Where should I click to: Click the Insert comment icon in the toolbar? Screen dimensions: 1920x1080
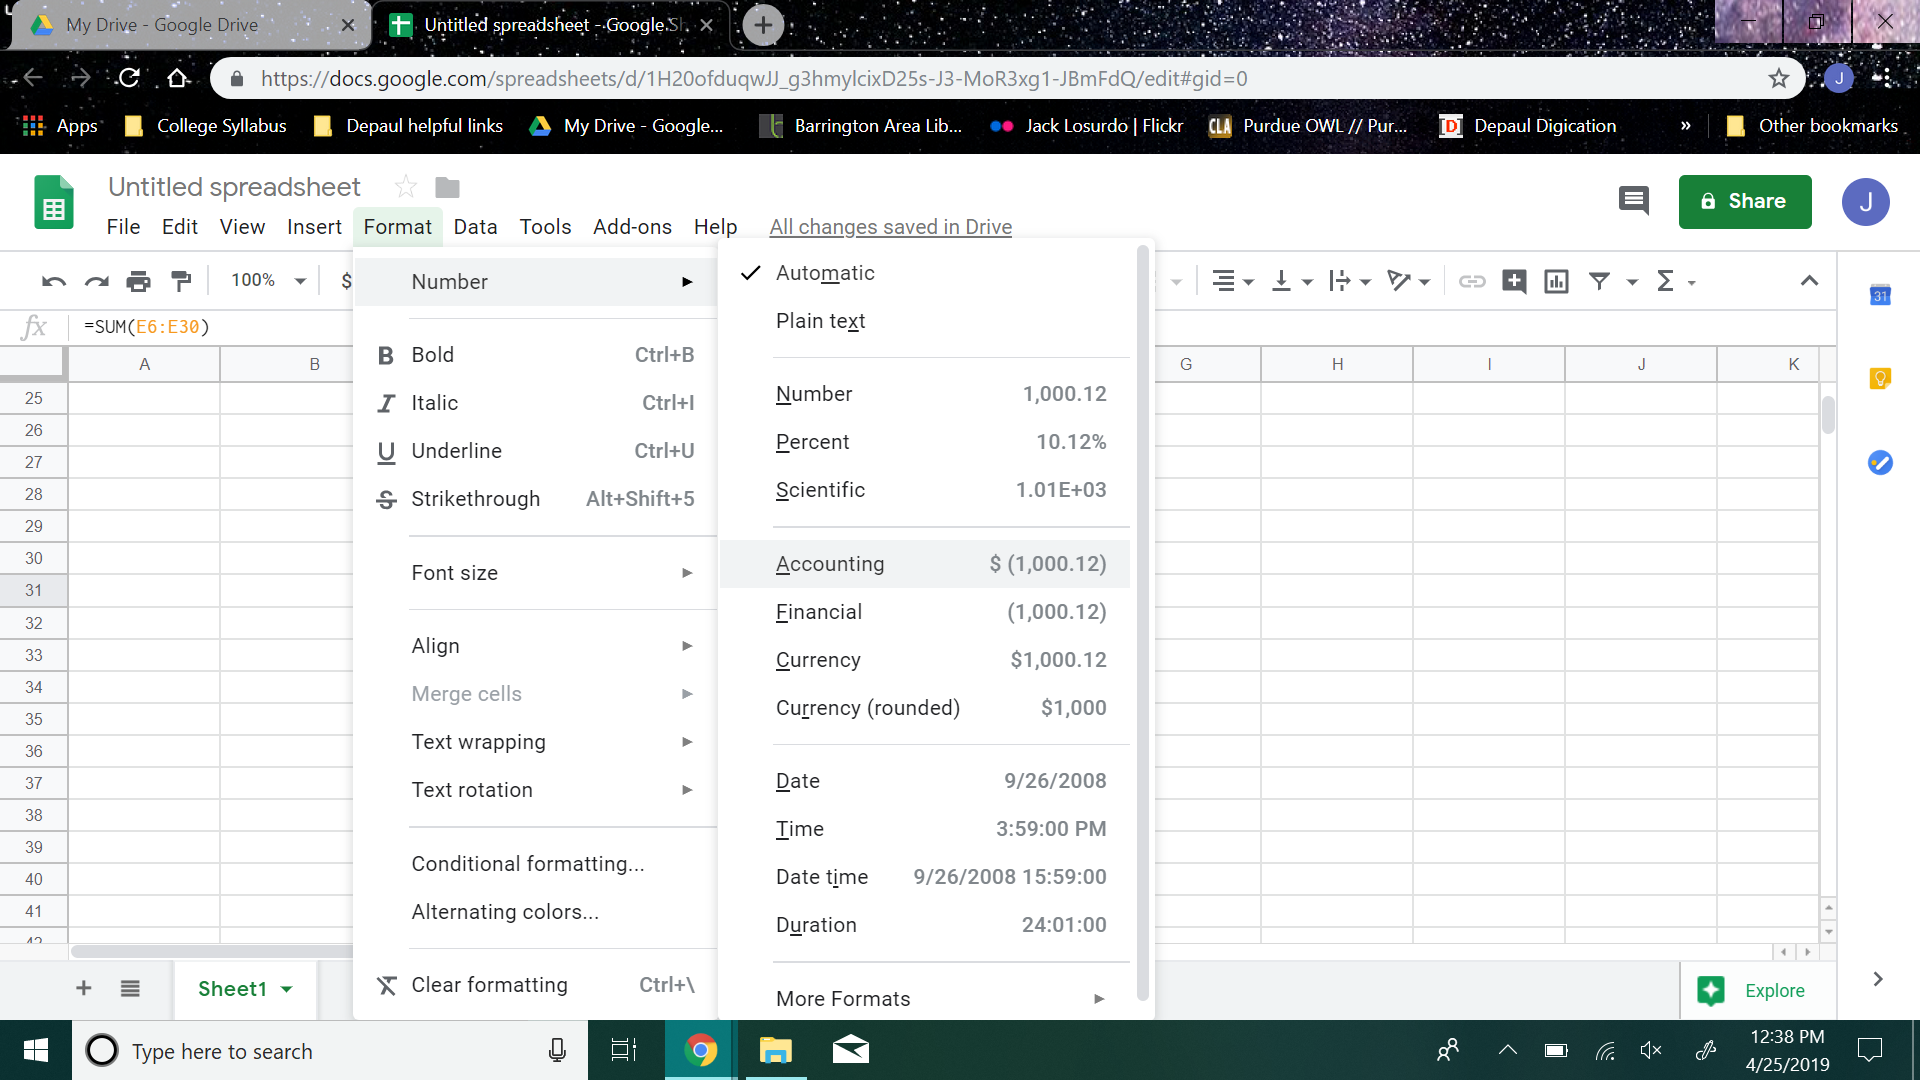(x=1514, y=281)
